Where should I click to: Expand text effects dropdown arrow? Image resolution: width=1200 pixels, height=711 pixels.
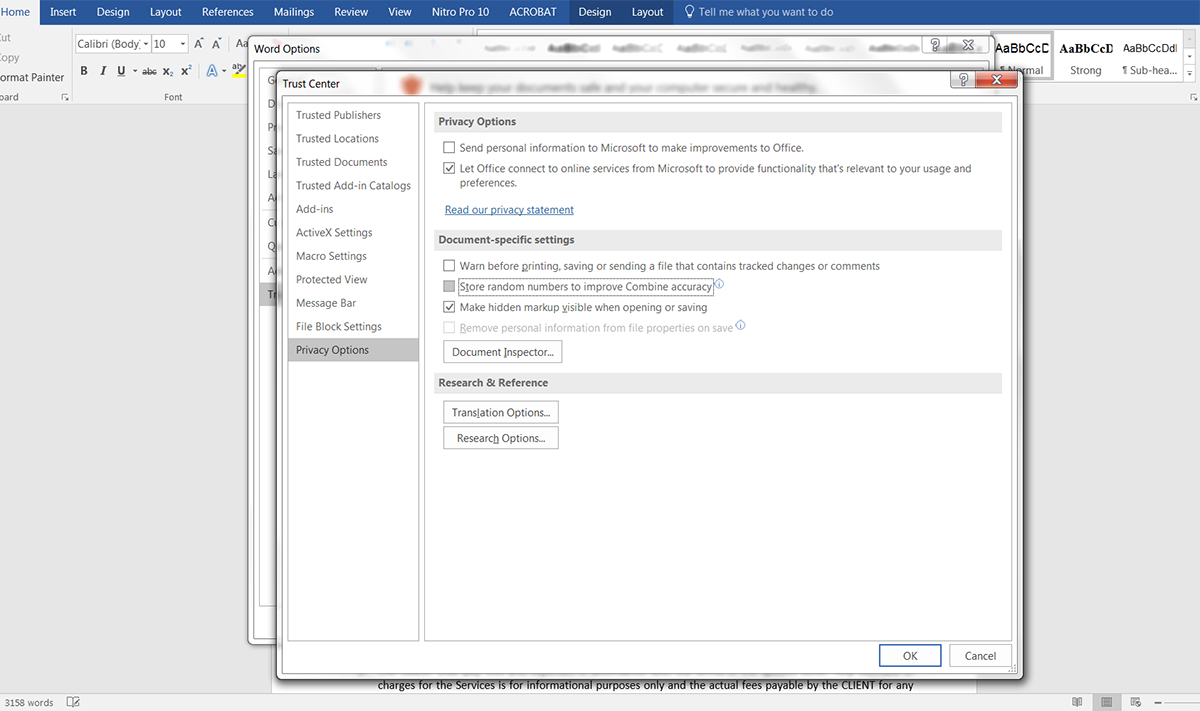coord(223,71)
